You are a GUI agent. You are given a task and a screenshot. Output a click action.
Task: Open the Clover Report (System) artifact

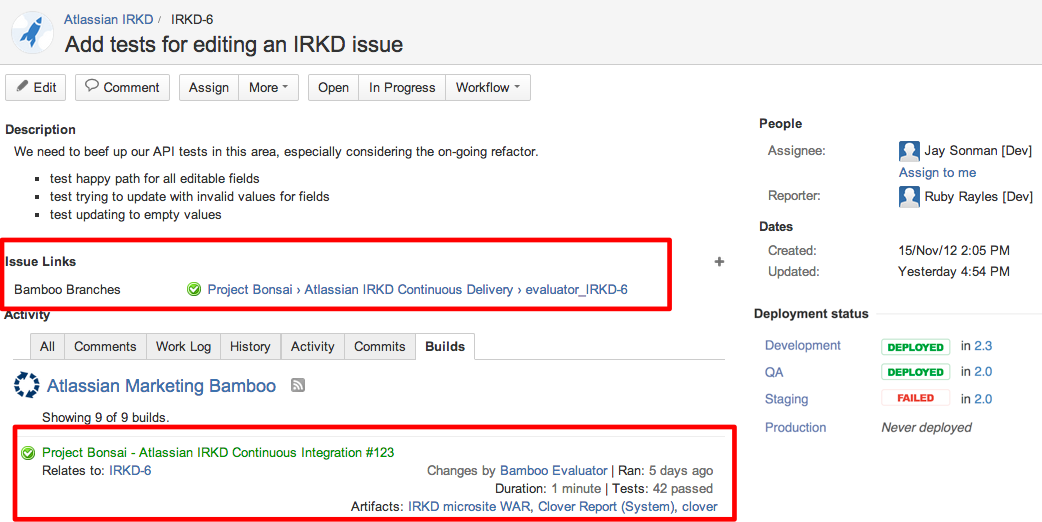pyautogui.click(x=606, y=507)
